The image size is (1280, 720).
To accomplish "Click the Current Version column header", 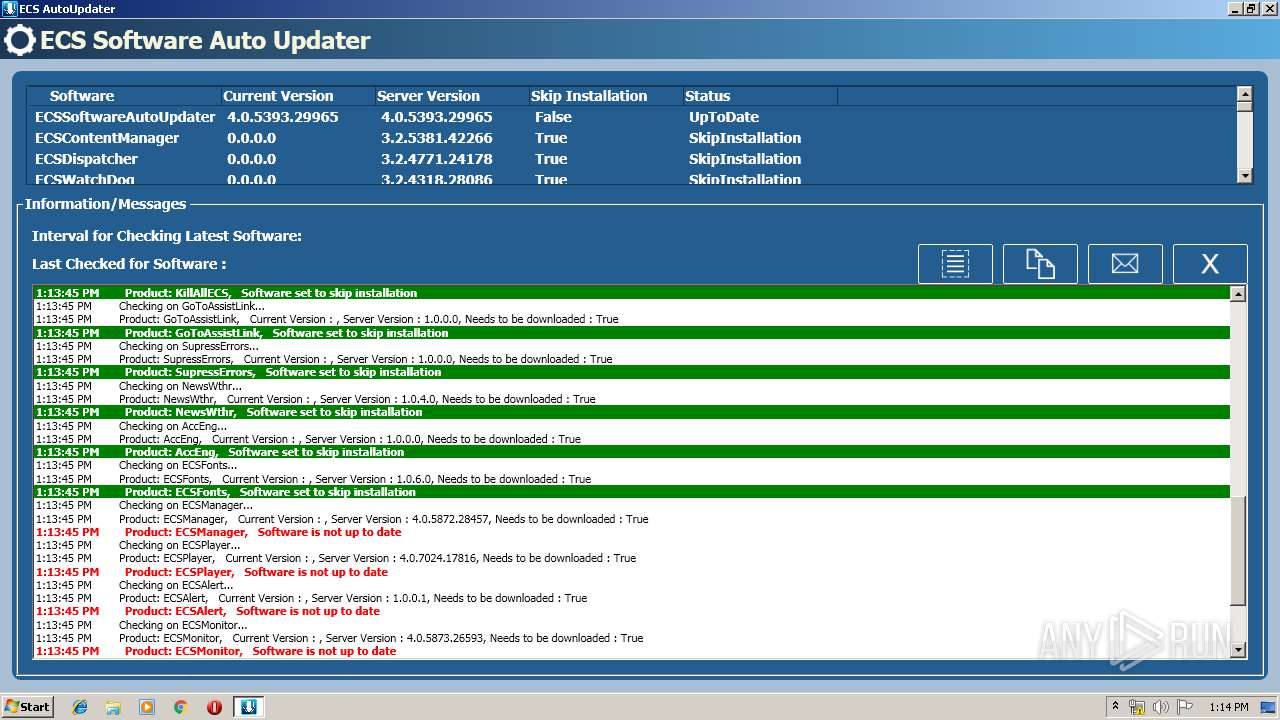I will point(297,96).
